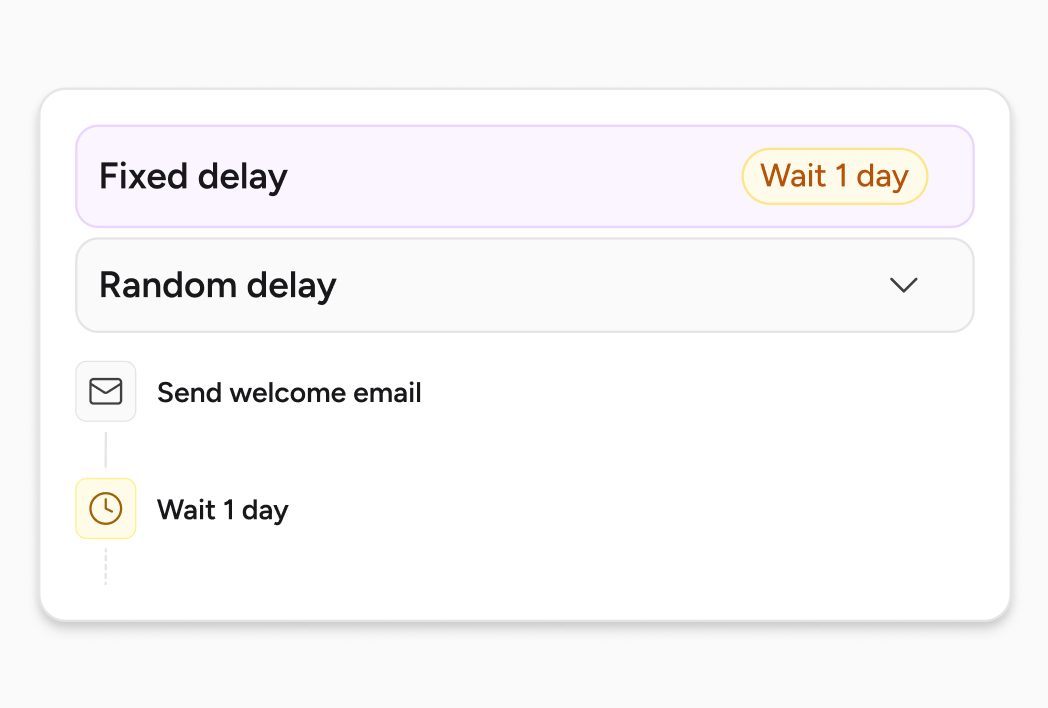Viewport: 1048px width, 708px height.
Task: Select the Fixed delay header
Action: point(193,176)
